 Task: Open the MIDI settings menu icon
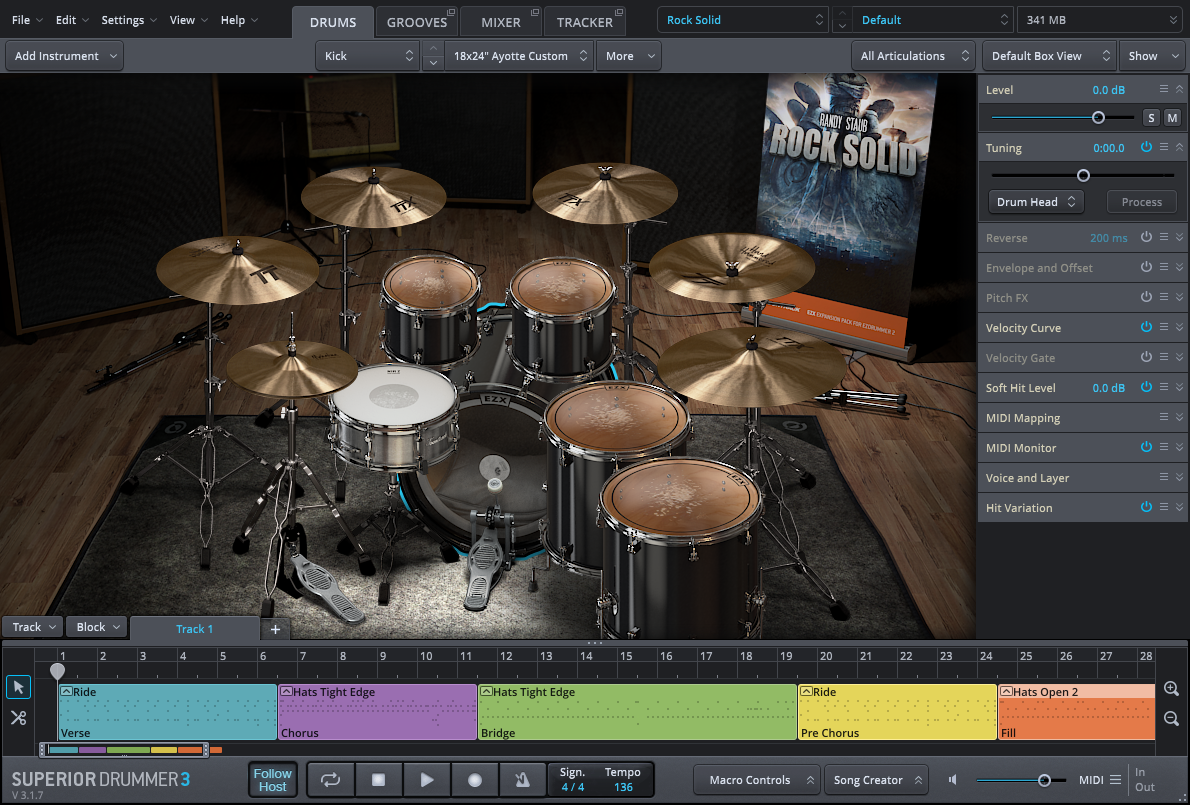pos(1115,780)
